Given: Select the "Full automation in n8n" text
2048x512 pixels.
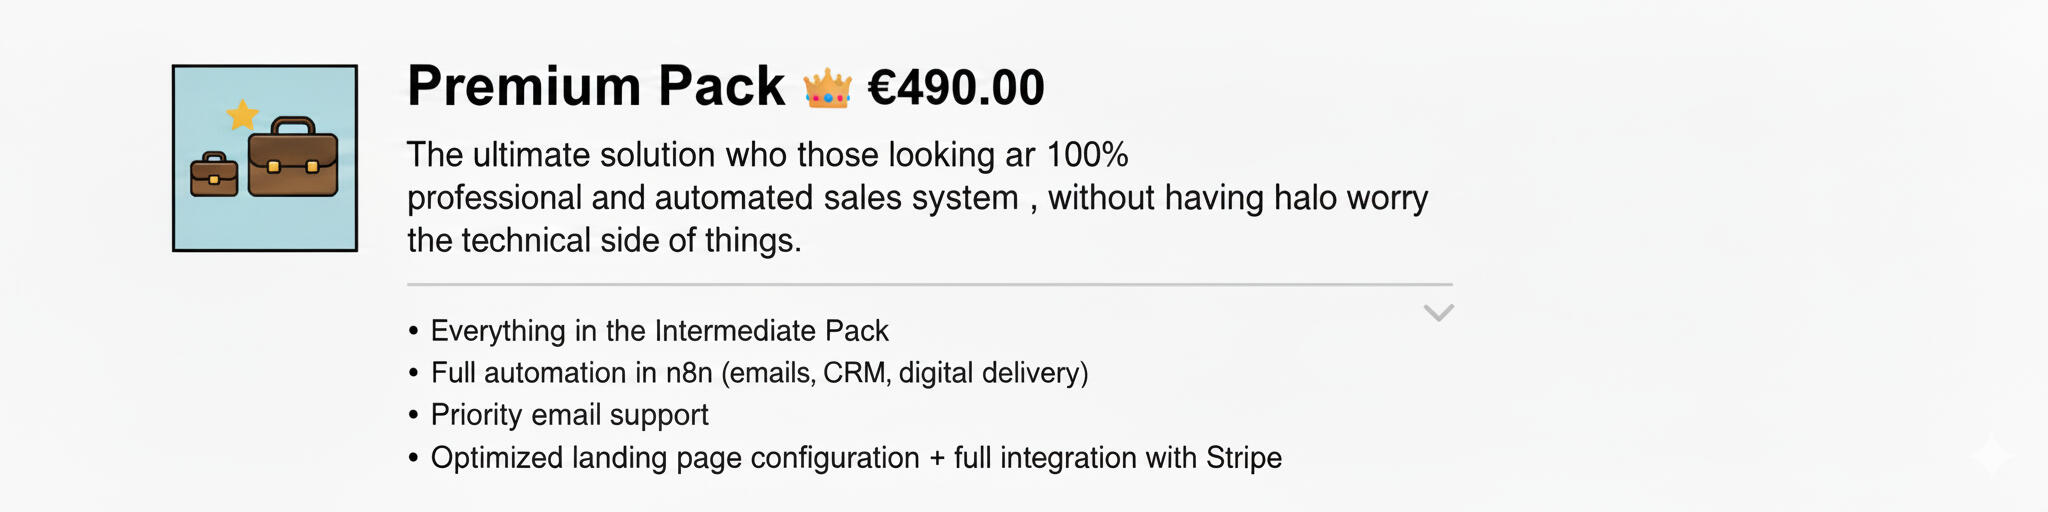Looking at the screenshot, I should click(x=571, y=373).
